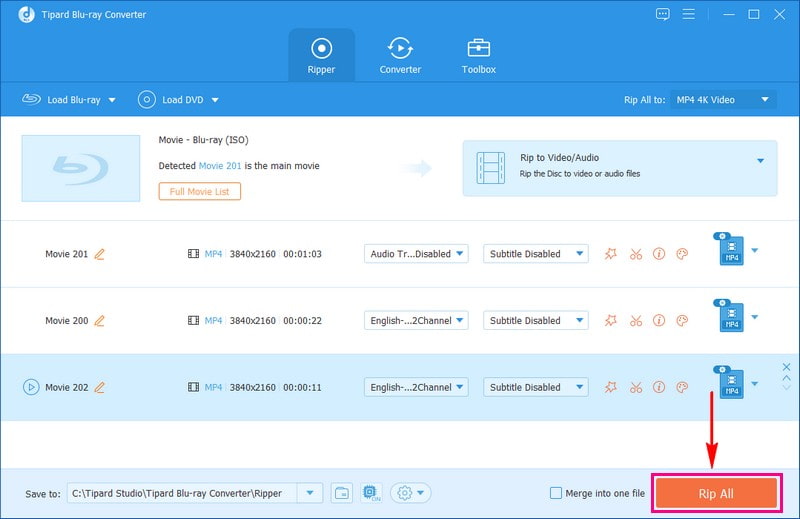The image size is (800, 519).
Task: Show media info icon for Movie 202
Action: point(659,387)
